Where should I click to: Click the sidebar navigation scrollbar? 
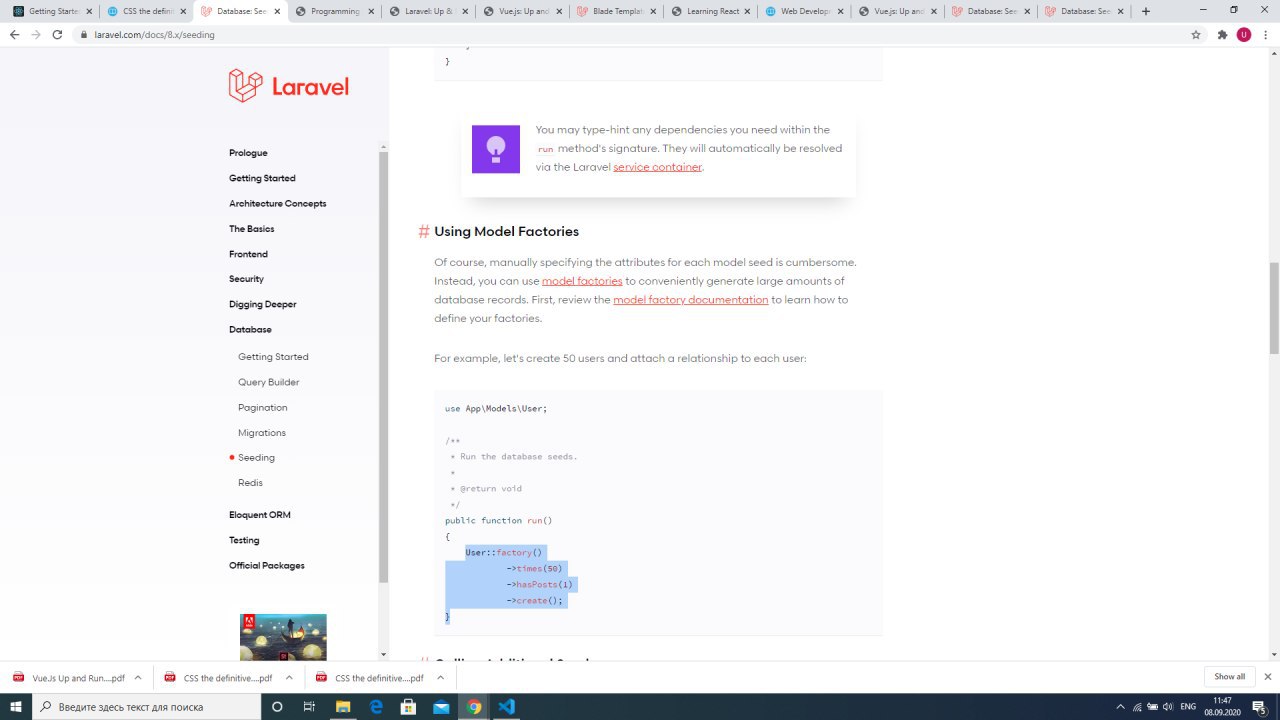pyautogui.click(x=383, y=368)
